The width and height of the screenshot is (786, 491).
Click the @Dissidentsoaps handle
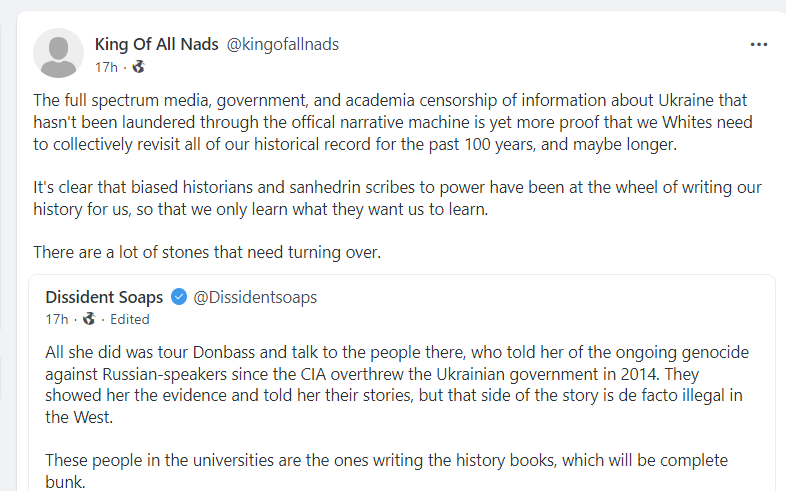[x=254, y=297]
